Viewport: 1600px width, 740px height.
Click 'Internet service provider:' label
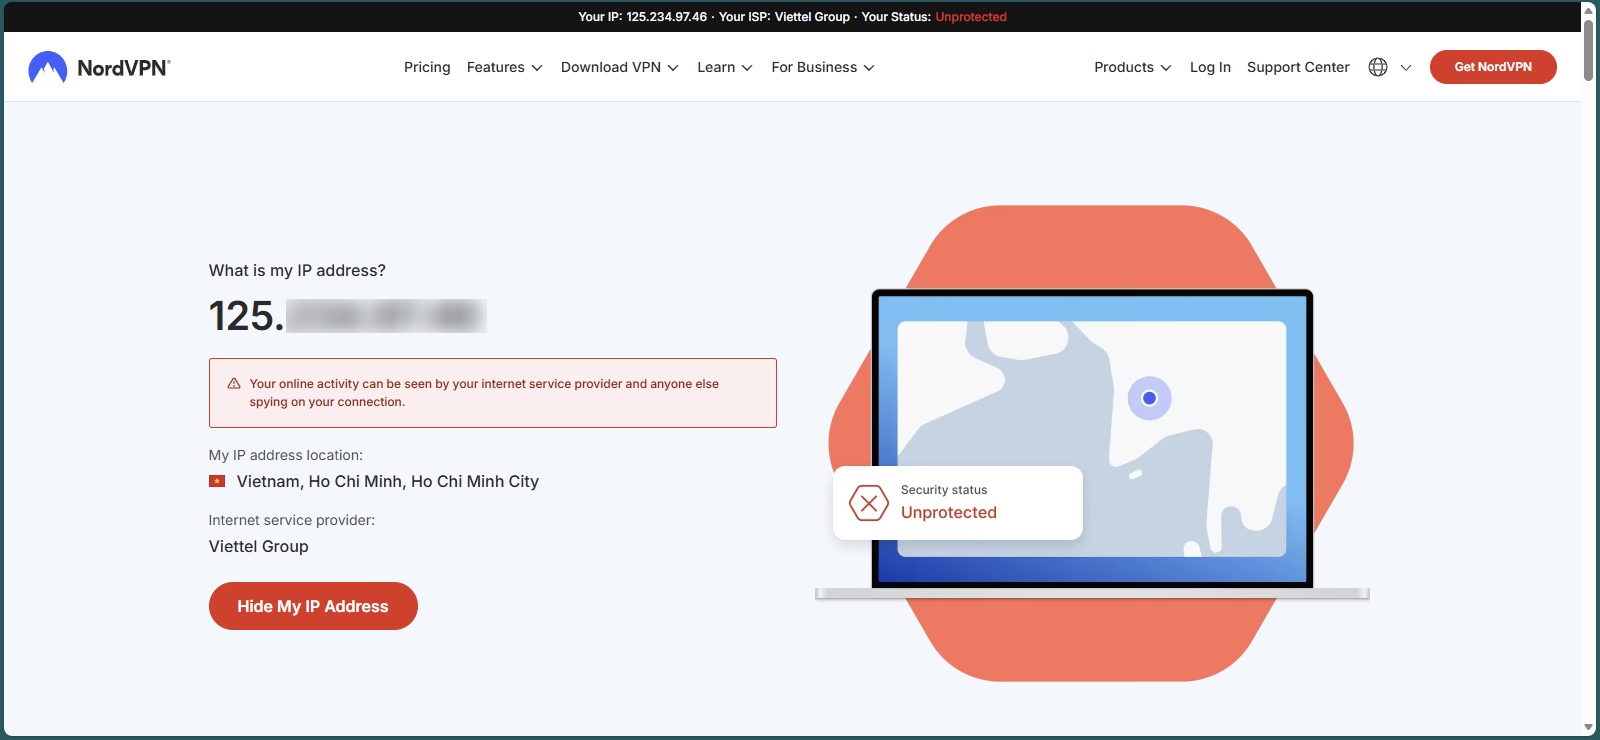292,520
